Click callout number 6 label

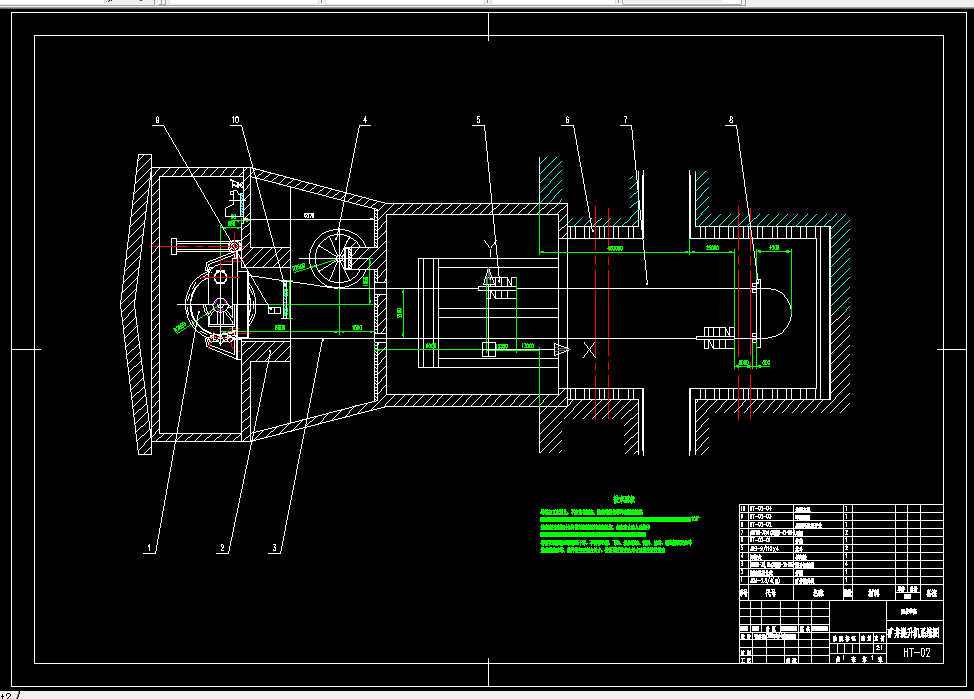(567, 120)
